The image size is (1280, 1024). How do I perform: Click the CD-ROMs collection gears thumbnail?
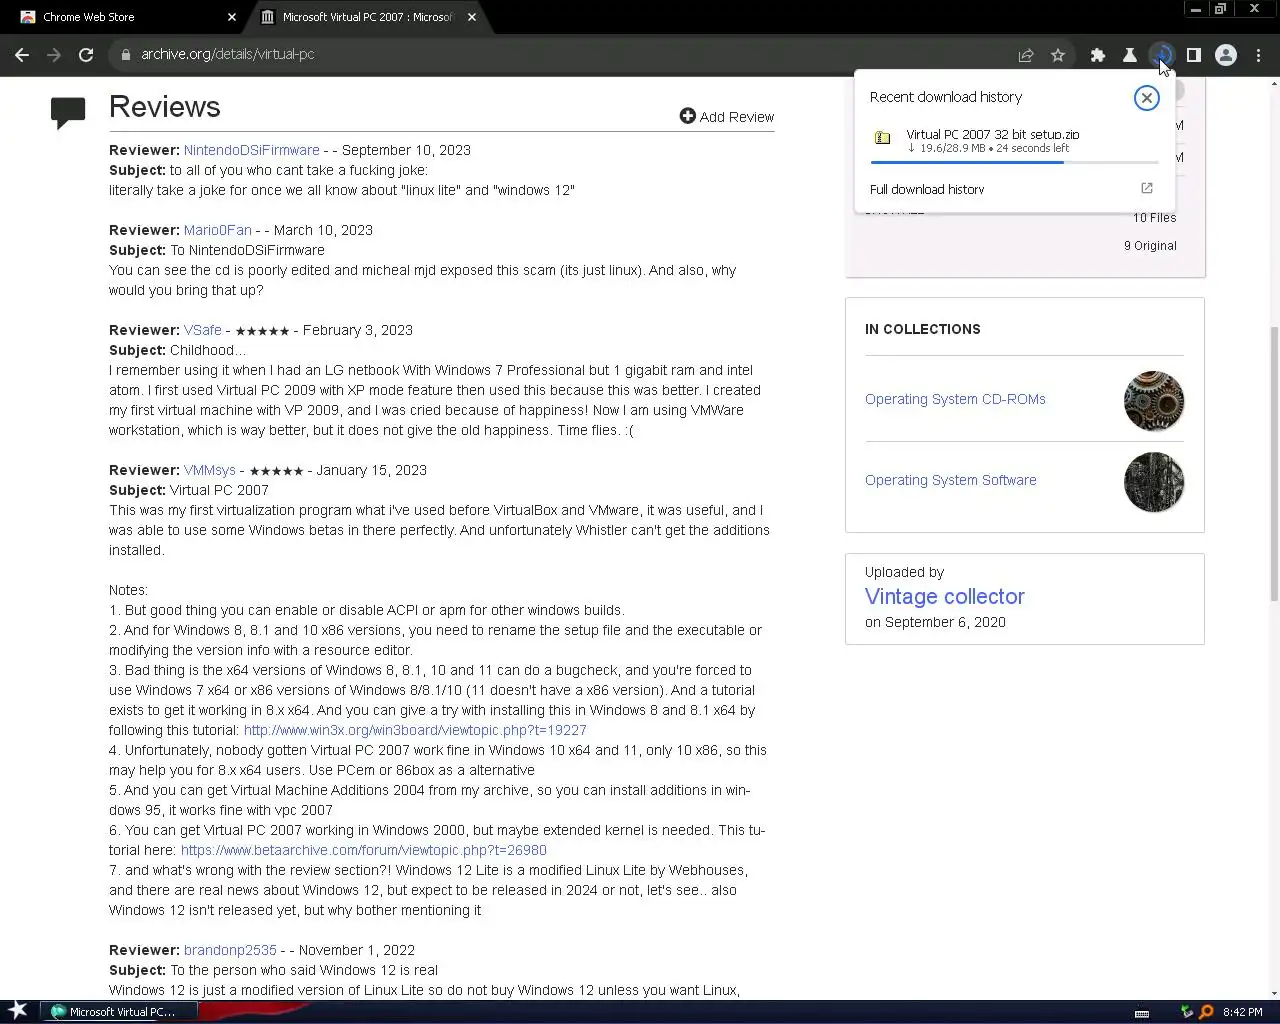click(1154, 401)
